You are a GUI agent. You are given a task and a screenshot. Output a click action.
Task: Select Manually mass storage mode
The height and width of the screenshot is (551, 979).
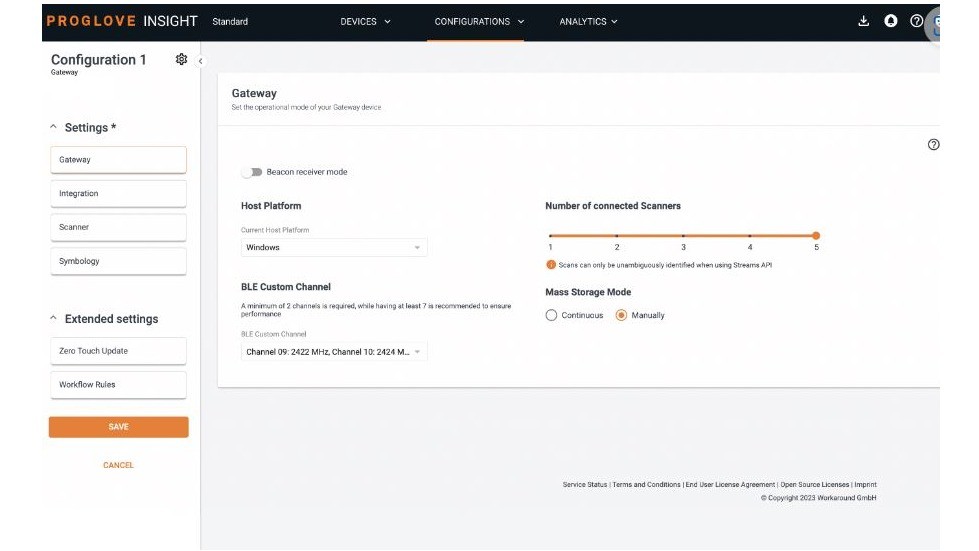click(621, 315)
